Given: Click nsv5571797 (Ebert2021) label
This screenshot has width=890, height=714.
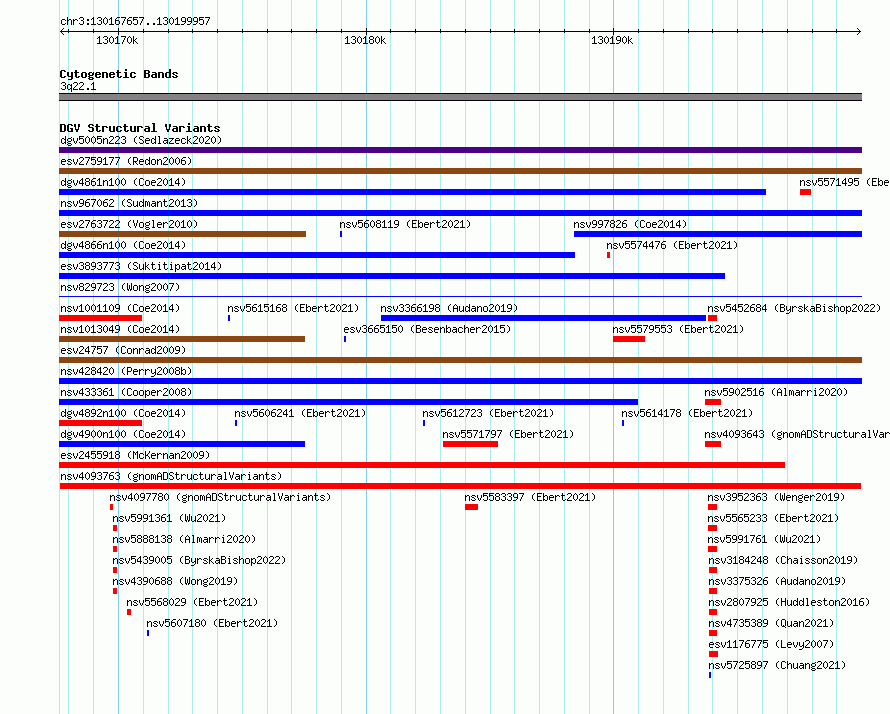Looking at the screenshot, I should [508, 434].
